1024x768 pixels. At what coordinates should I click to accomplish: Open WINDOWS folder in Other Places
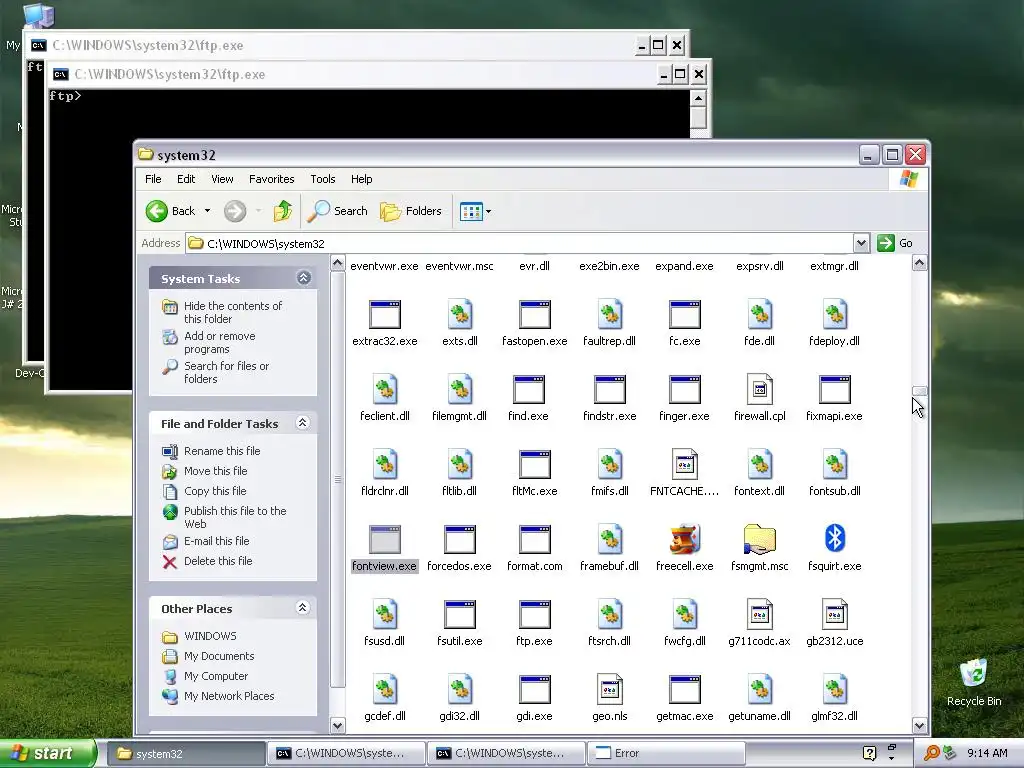(210, 635)
